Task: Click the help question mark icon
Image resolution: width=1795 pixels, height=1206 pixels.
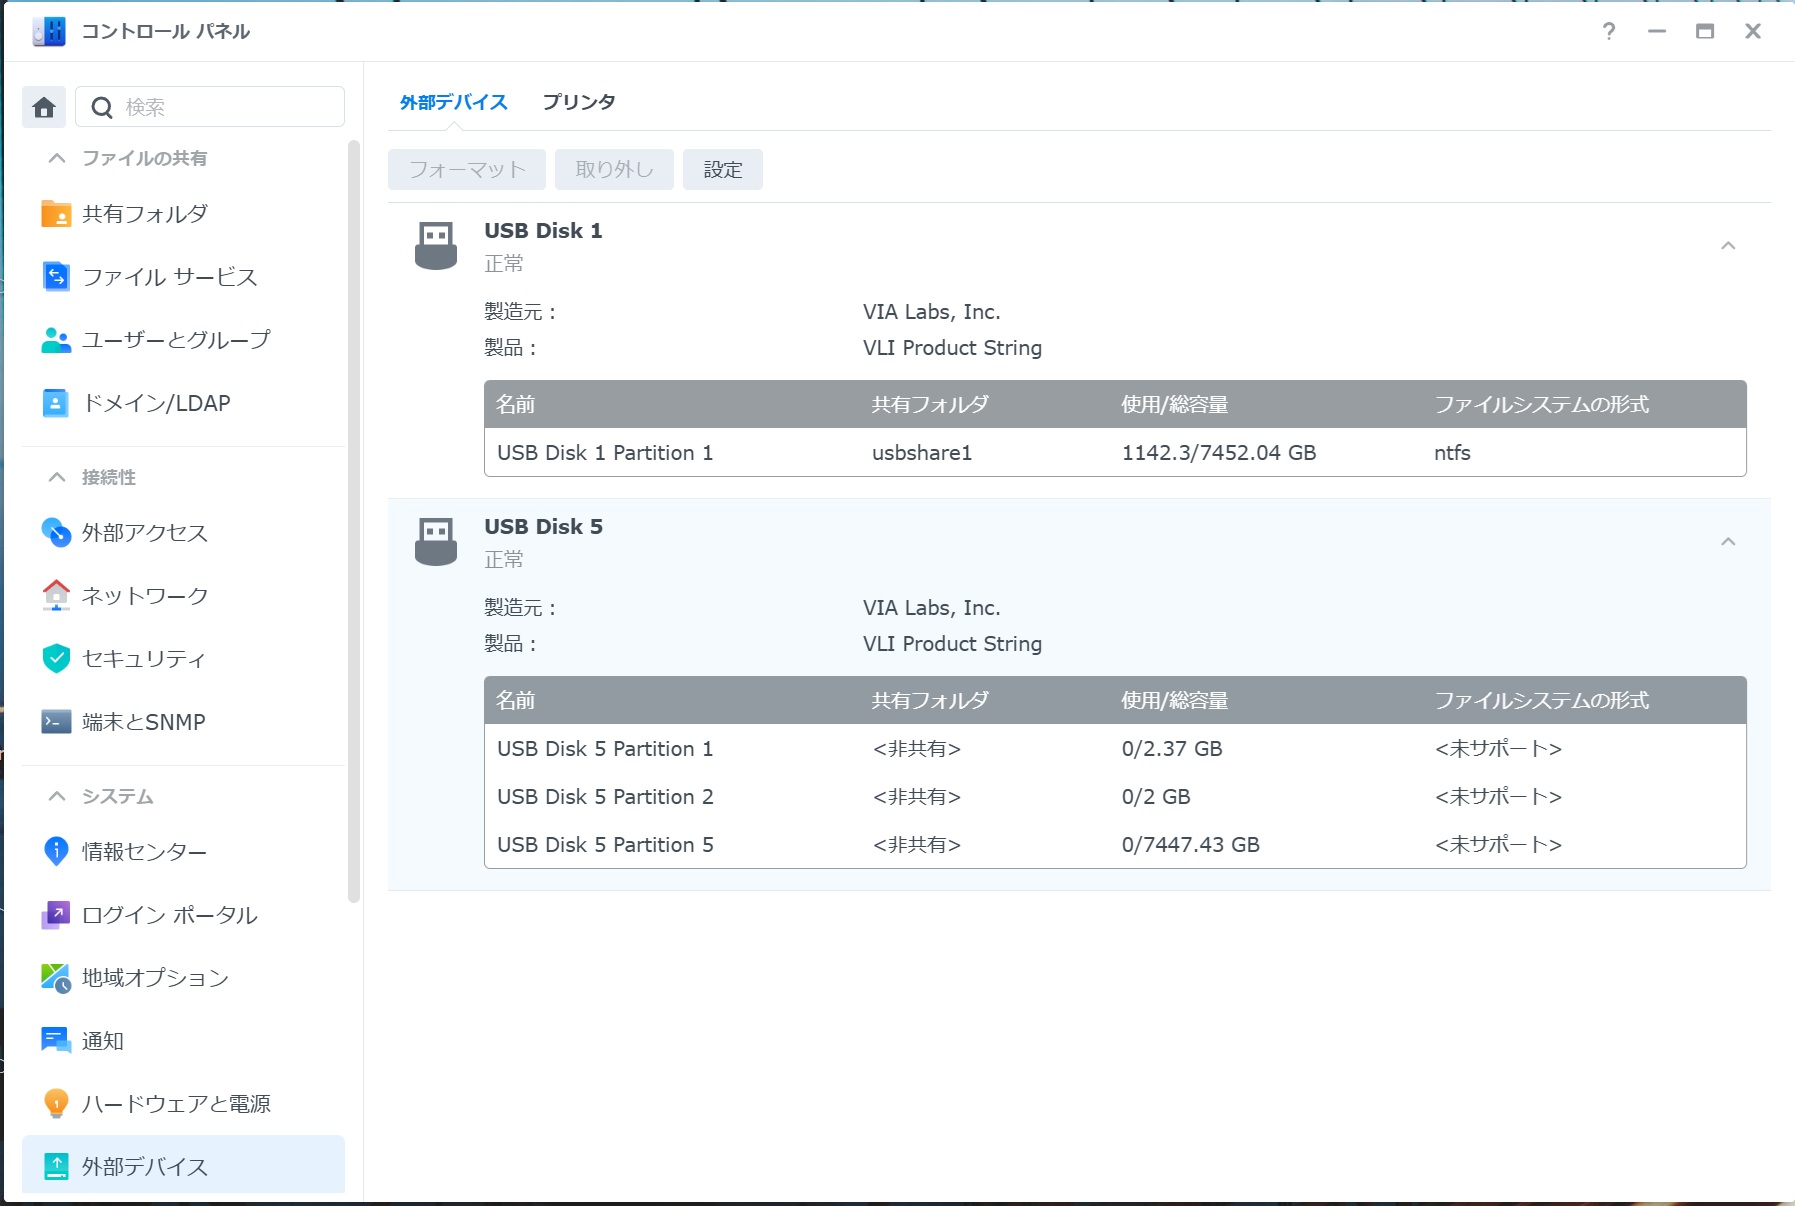Action: (x=1609, y=31)
